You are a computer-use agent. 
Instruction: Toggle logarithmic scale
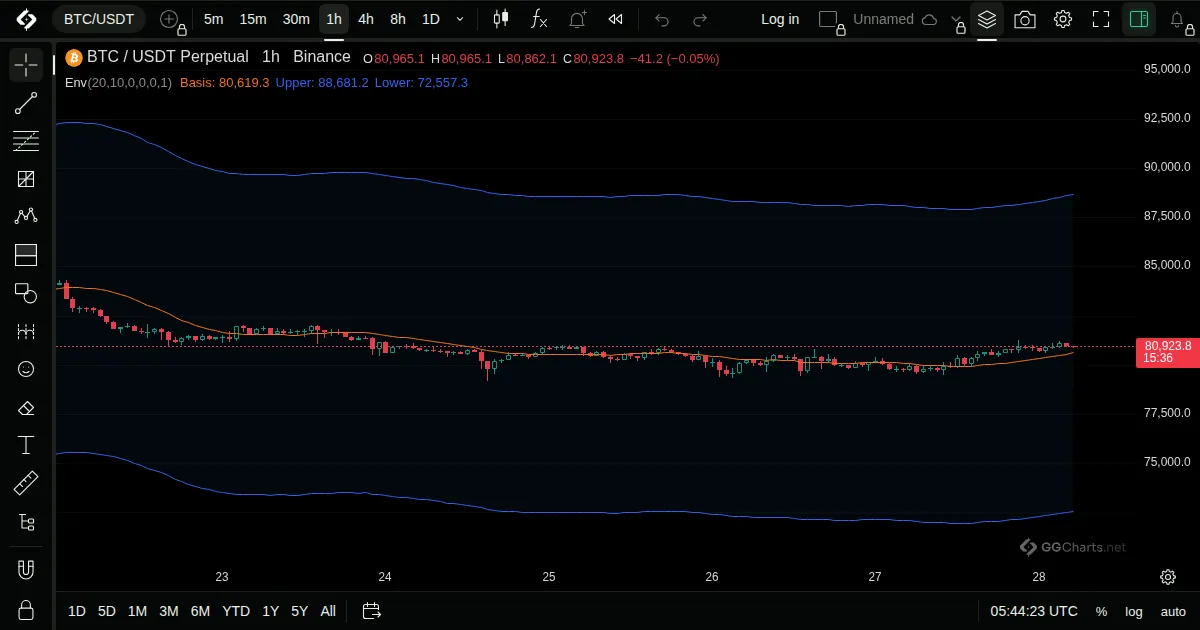1134,611
